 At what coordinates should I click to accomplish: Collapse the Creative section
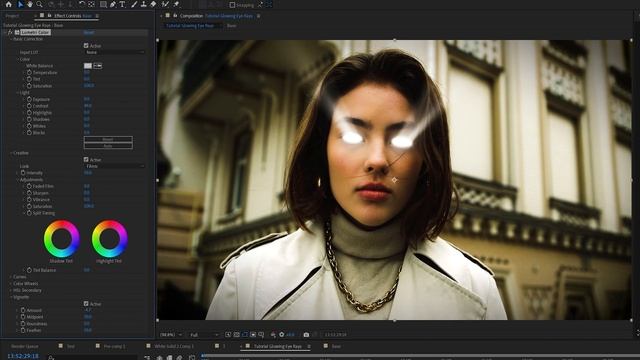click(11, 153)
